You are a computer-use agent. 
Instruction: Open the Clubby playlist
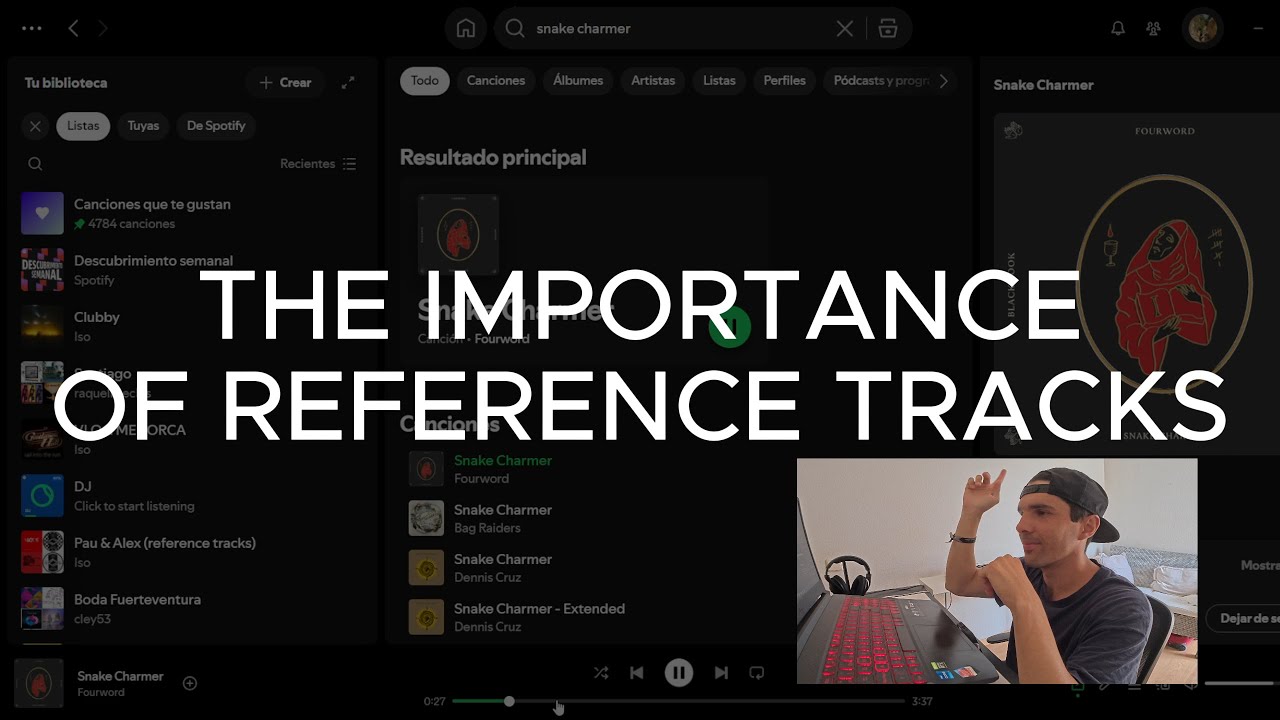pyautogui.click(x=190, y=326)
